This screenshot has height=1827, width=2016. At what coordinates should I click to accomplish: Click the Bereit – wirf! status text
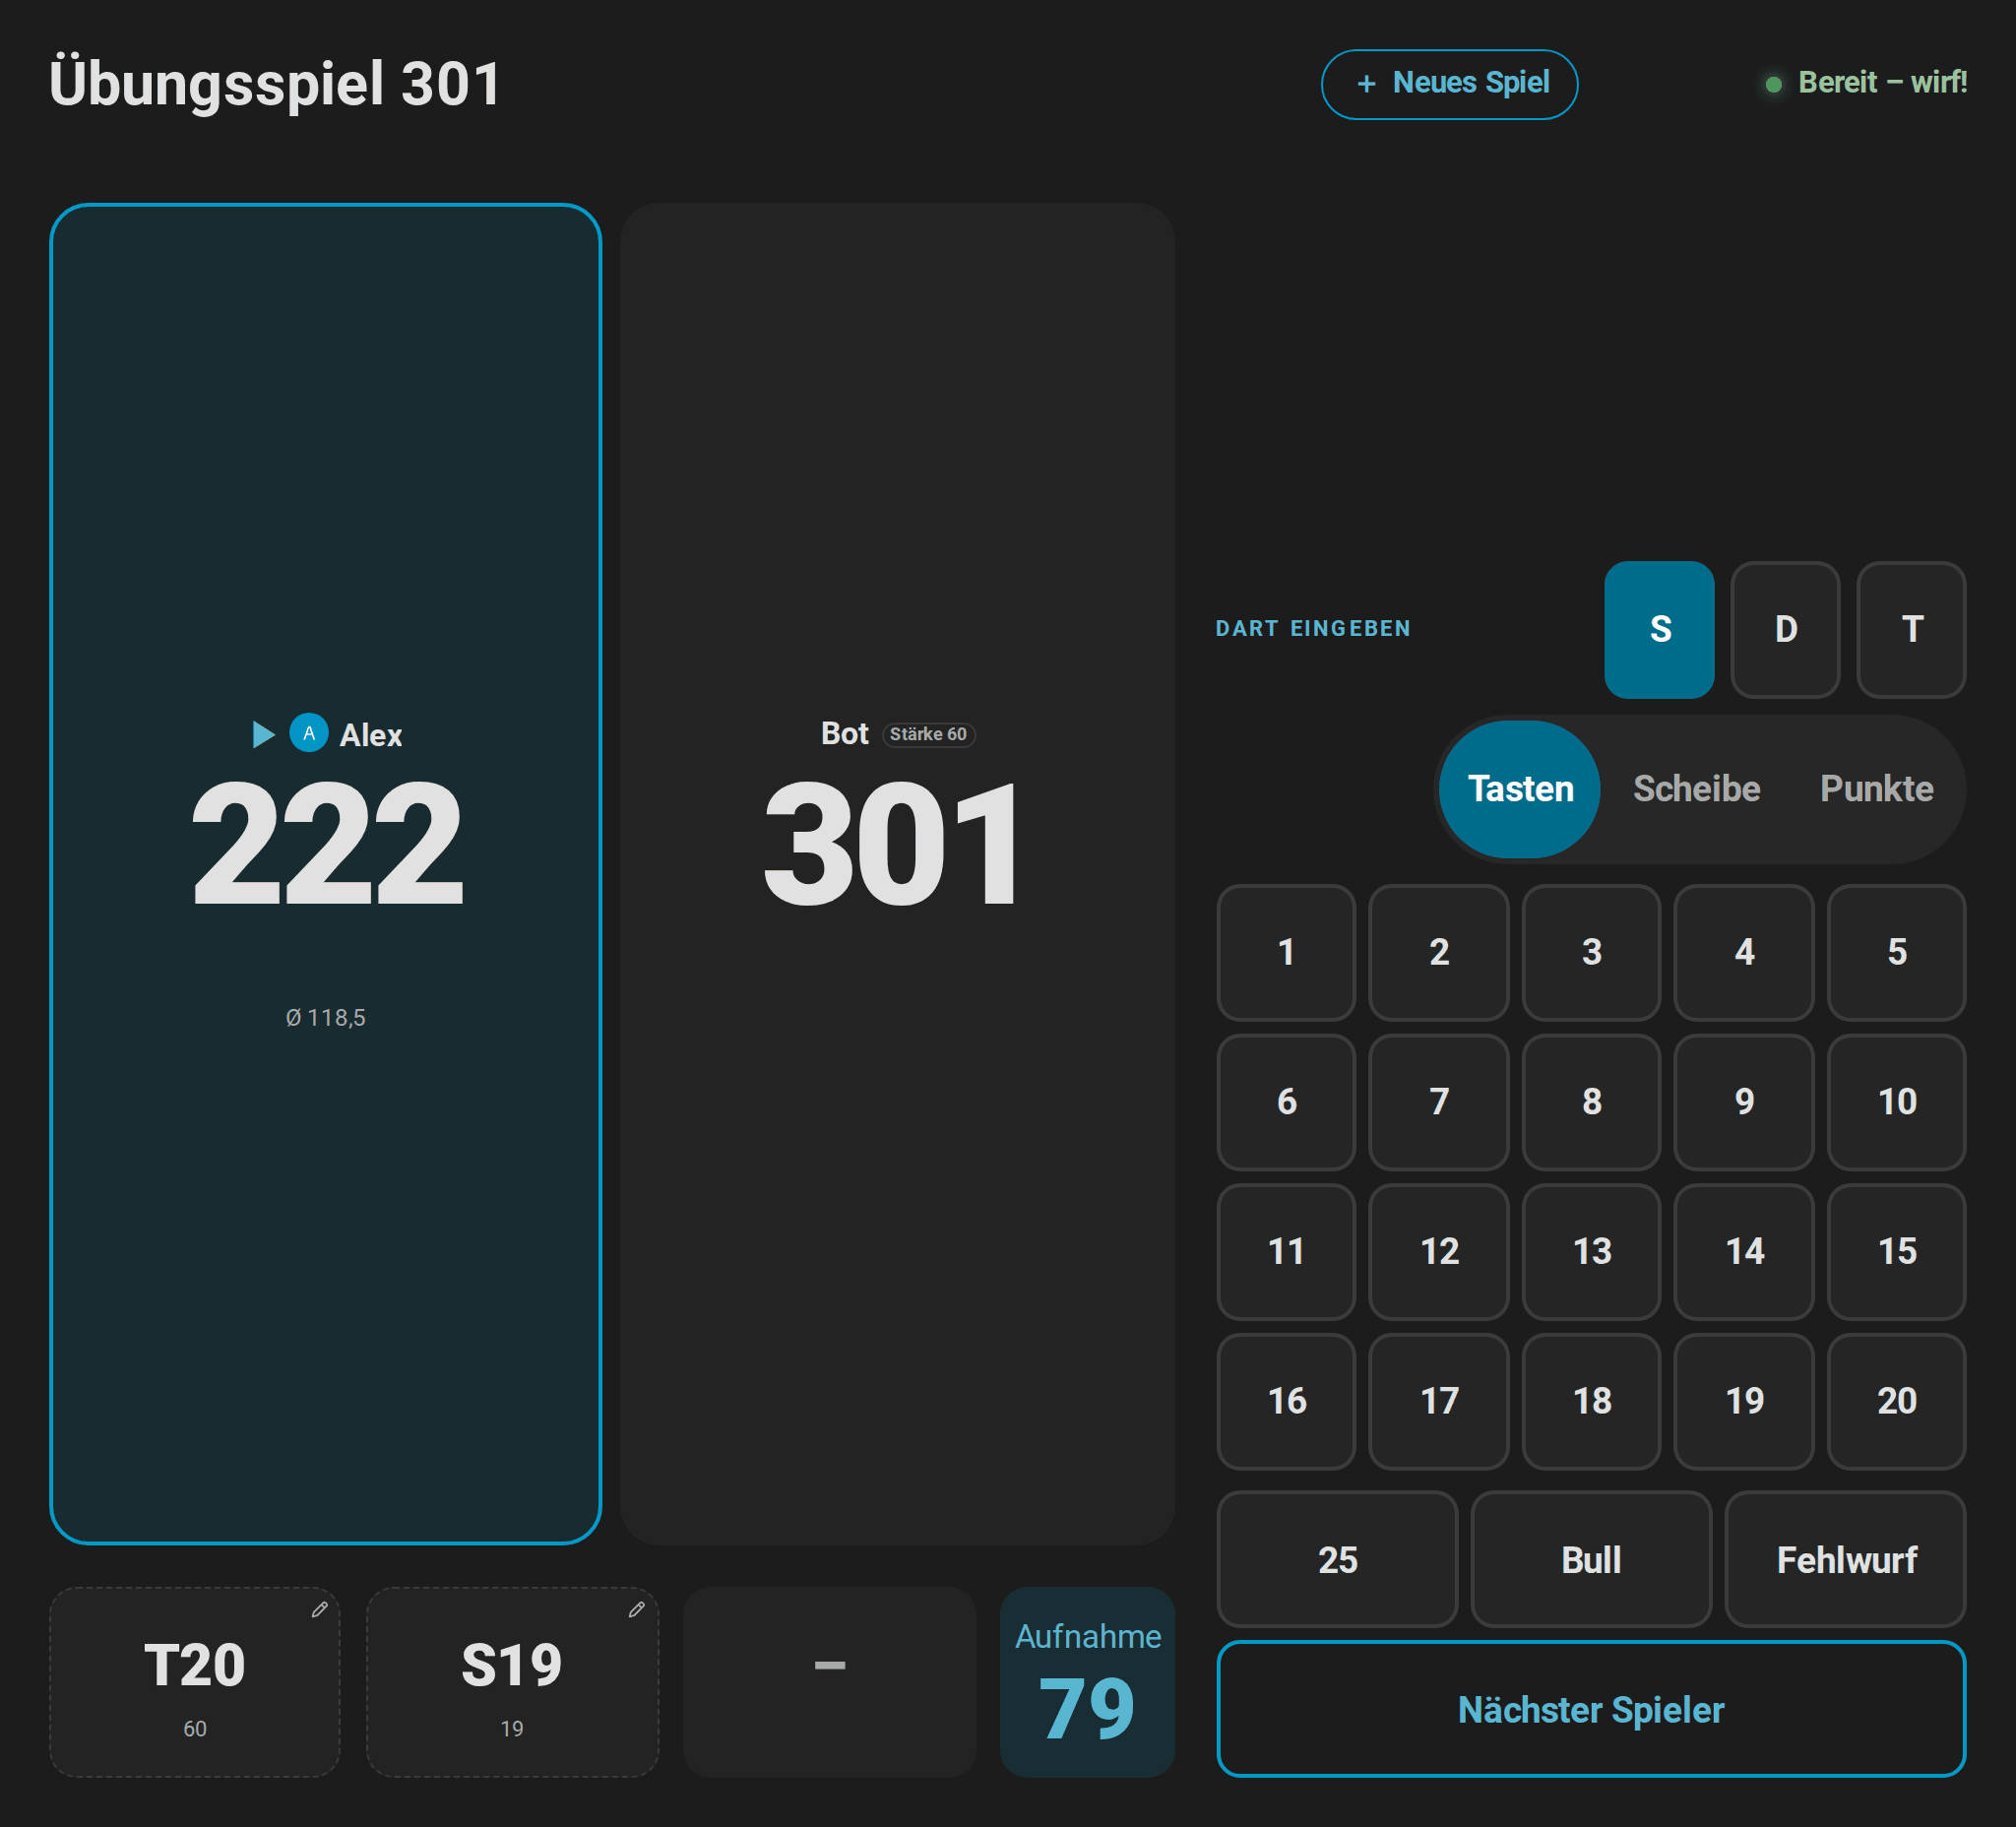(1882, 83)
